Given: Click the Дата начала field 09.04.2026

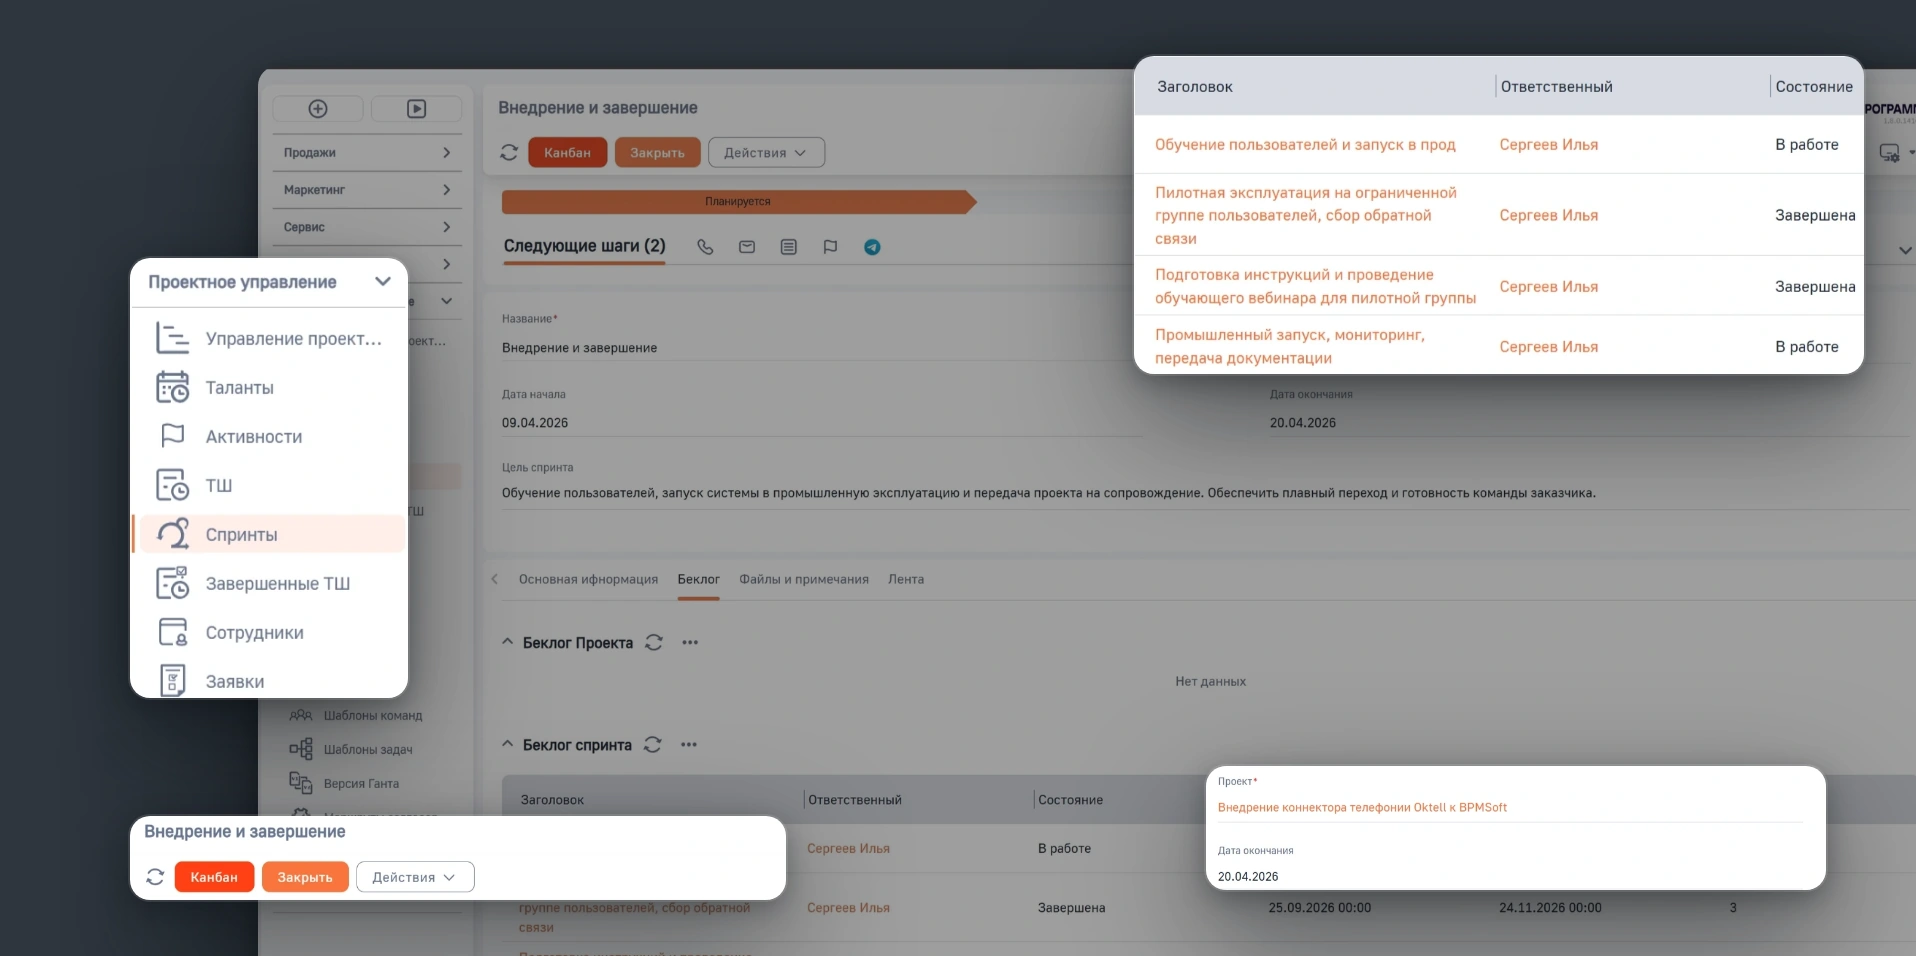Looking at the screenshot, I should [820, 423].
